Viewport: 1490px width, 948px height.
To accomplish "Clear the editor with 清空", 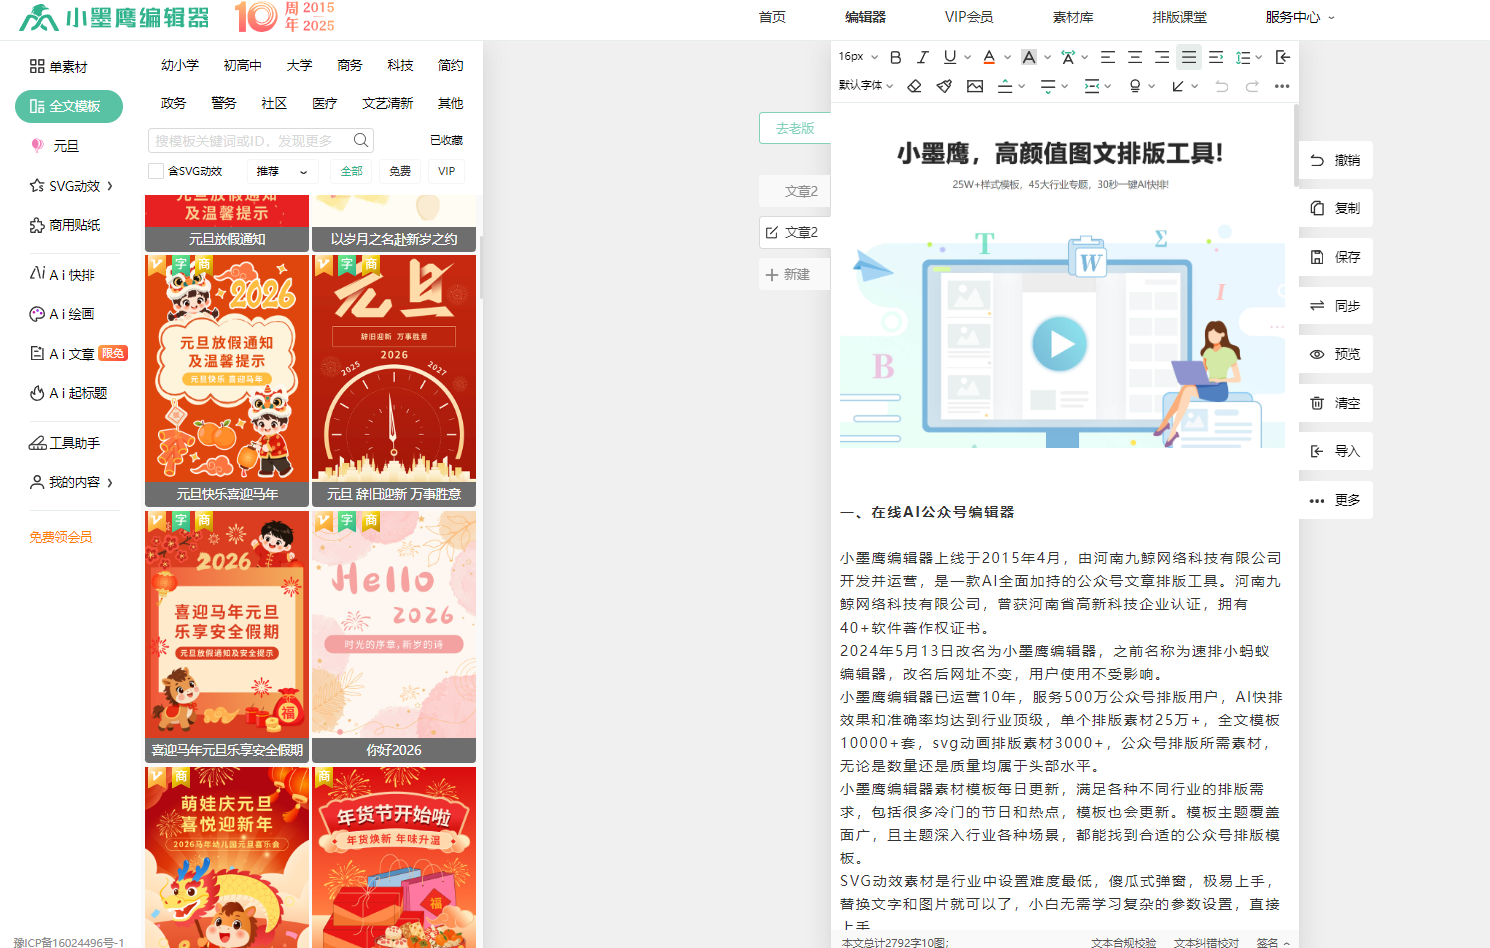I will point(1335,403).
